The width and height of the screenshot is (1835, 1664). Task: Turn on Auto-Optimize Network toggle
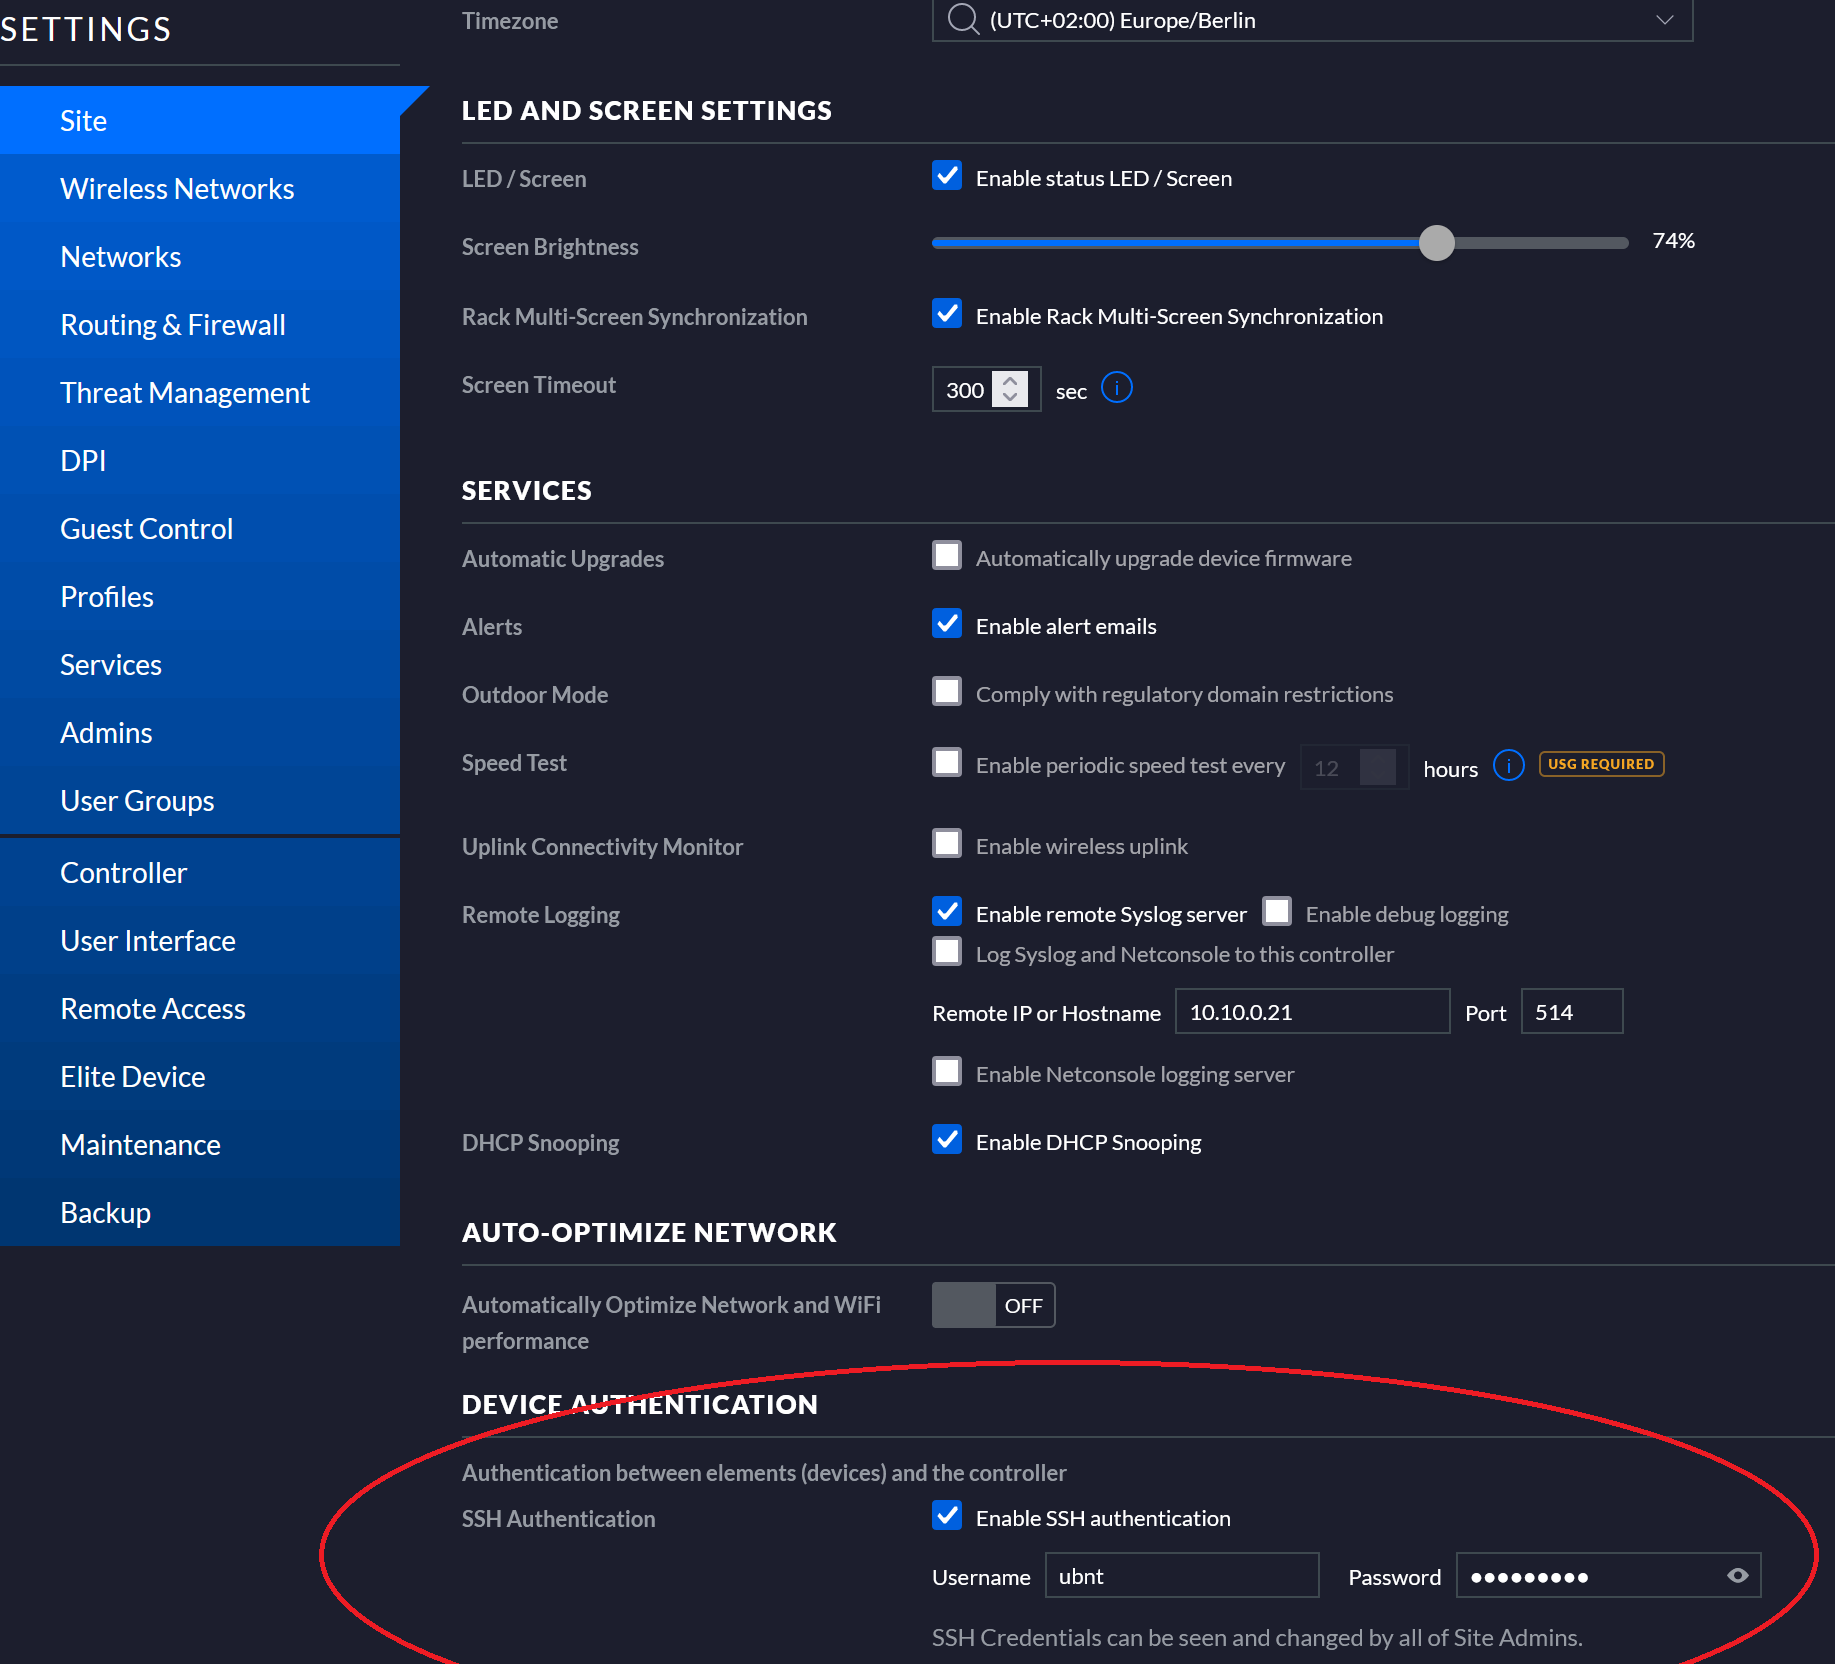tap(993, 1305)
